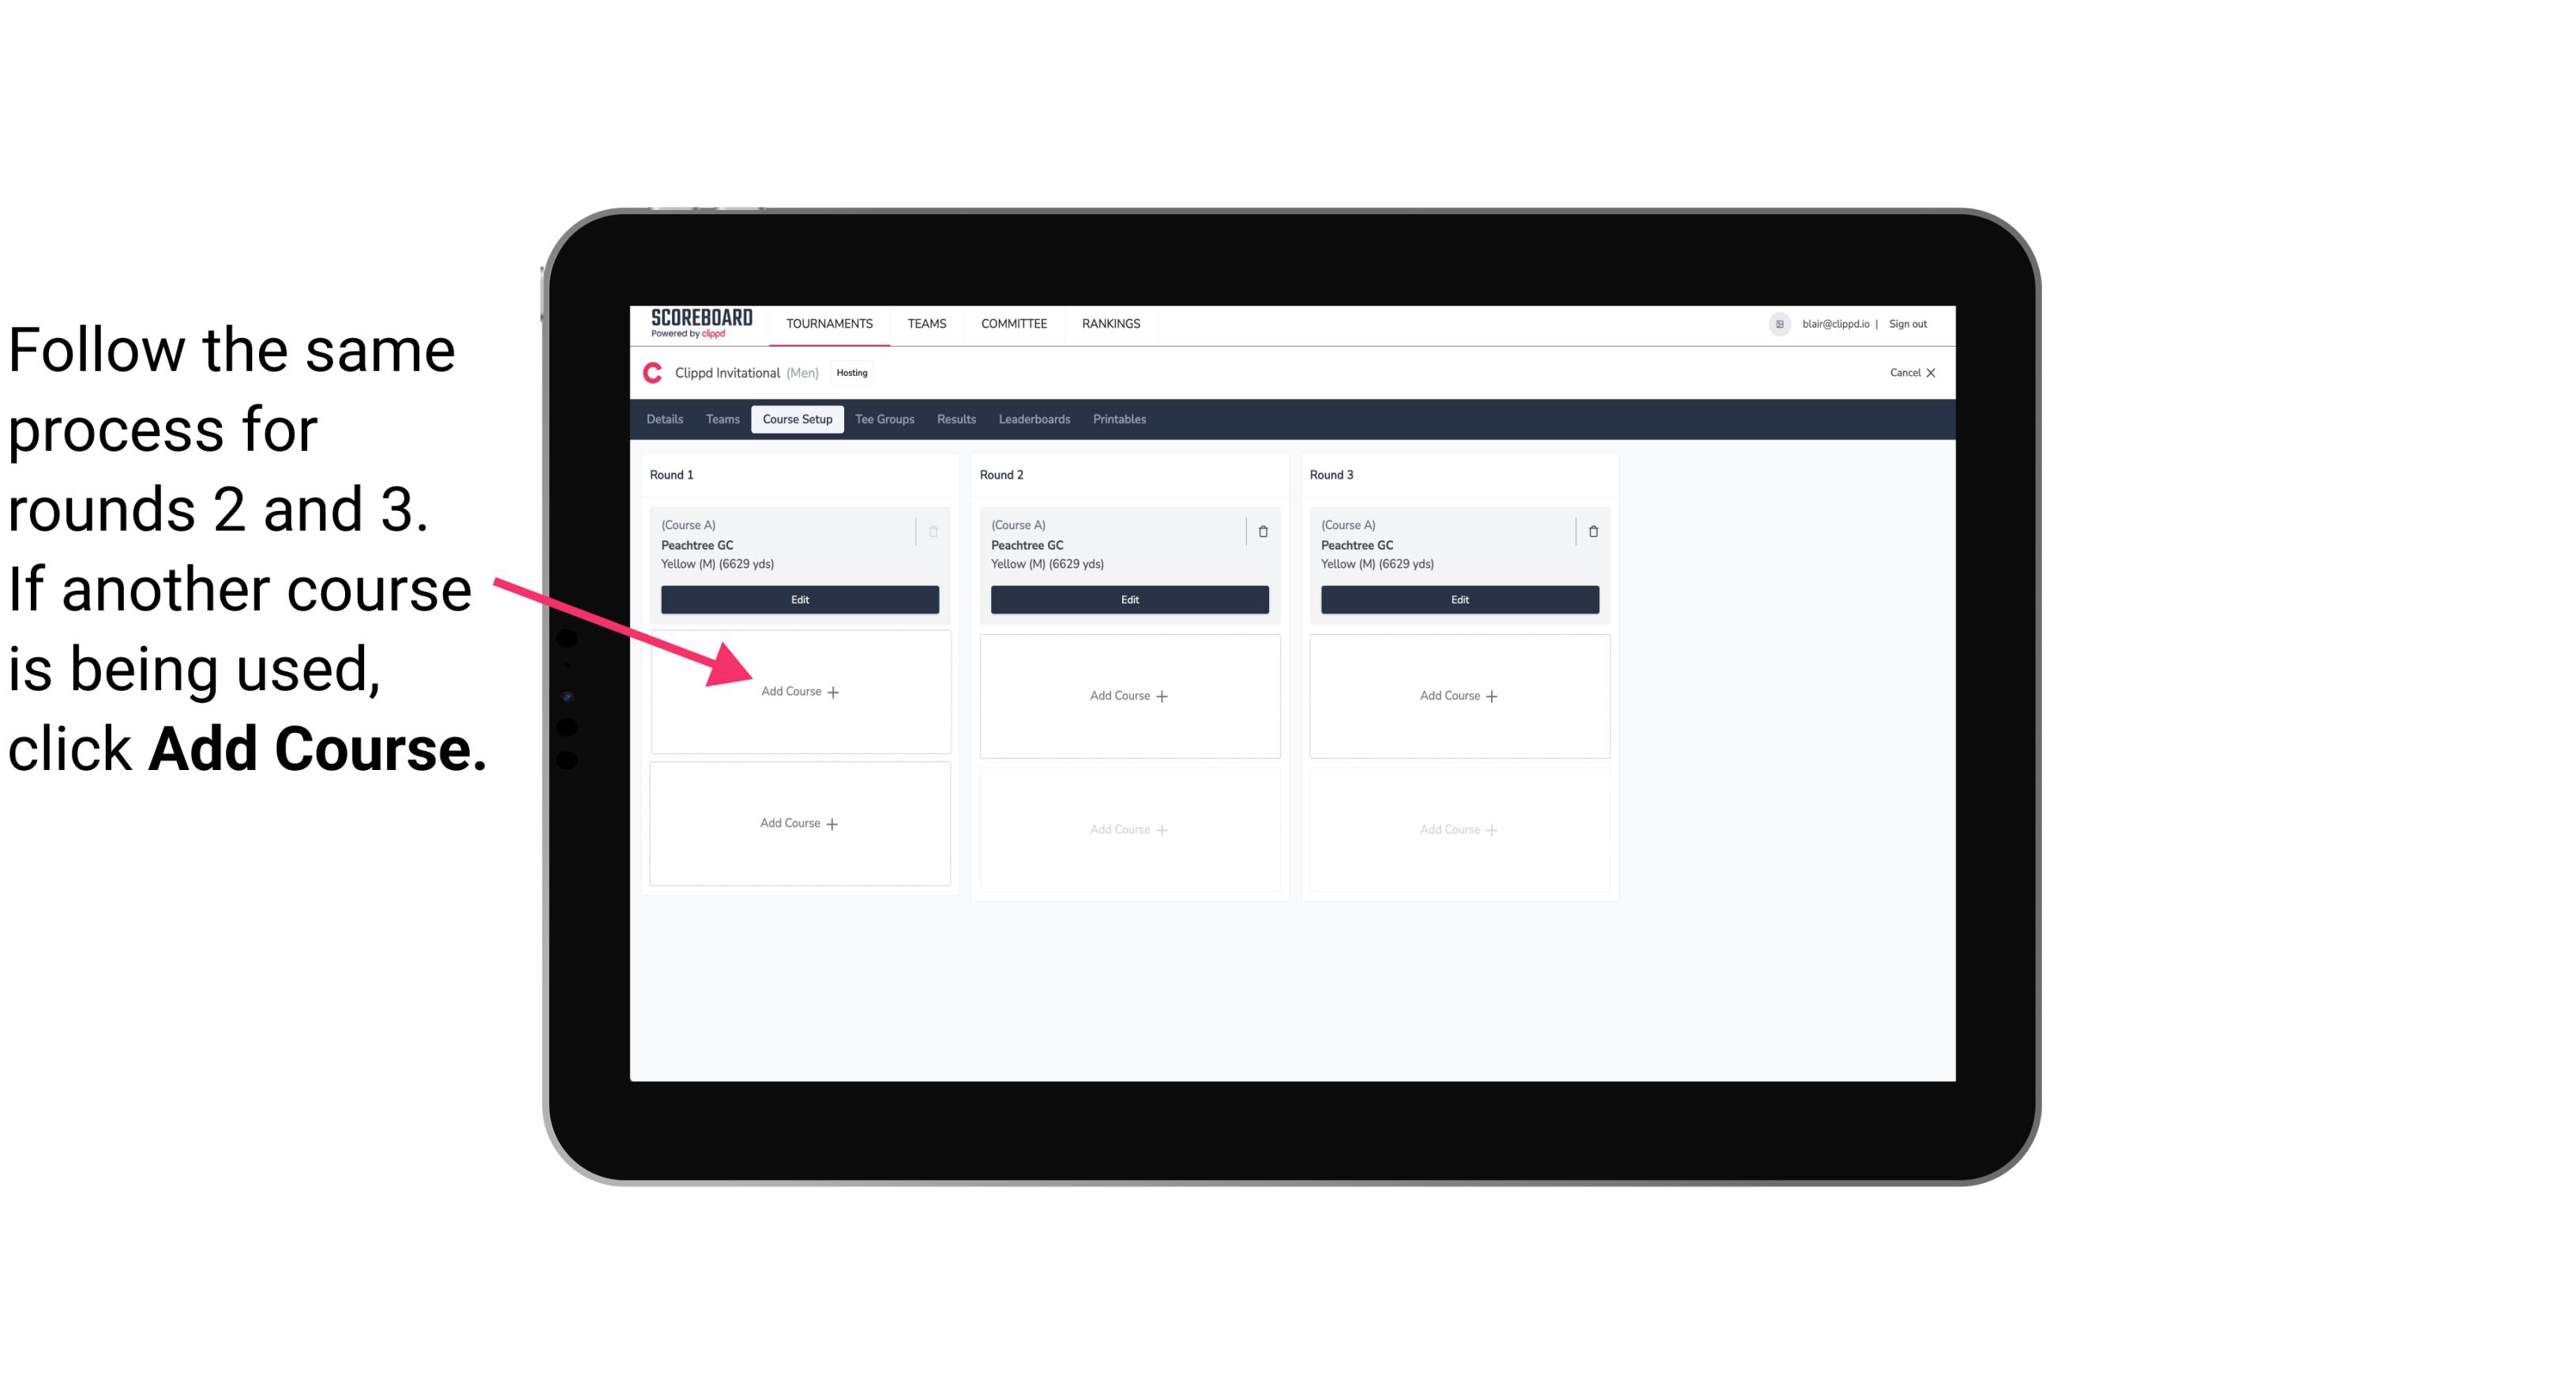Click the second Add Course slot in Round 1
The width and height of the screenshot is (2576, 1386).
pos(798,823)
